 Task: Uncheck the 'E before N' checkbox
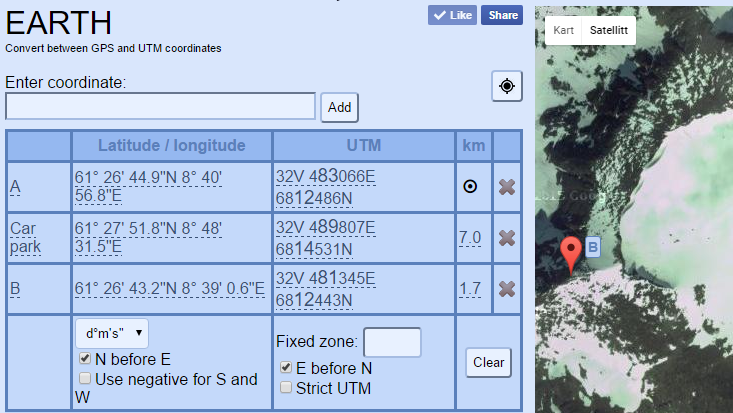tap(287, 367)
